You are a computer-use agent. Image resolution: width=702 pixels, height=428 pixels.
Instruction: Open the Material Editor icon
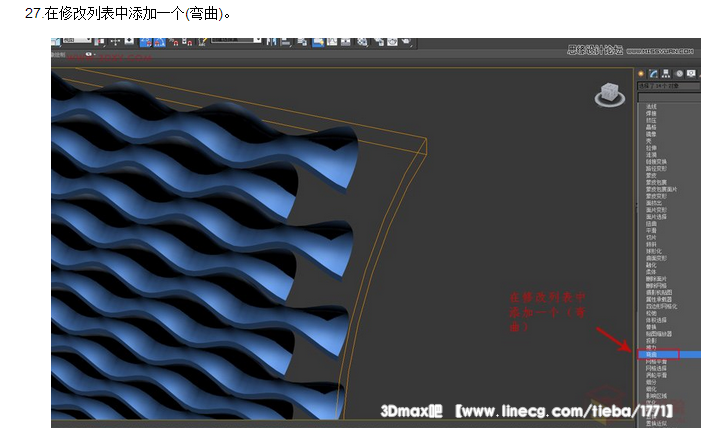[x=362, y=42]
